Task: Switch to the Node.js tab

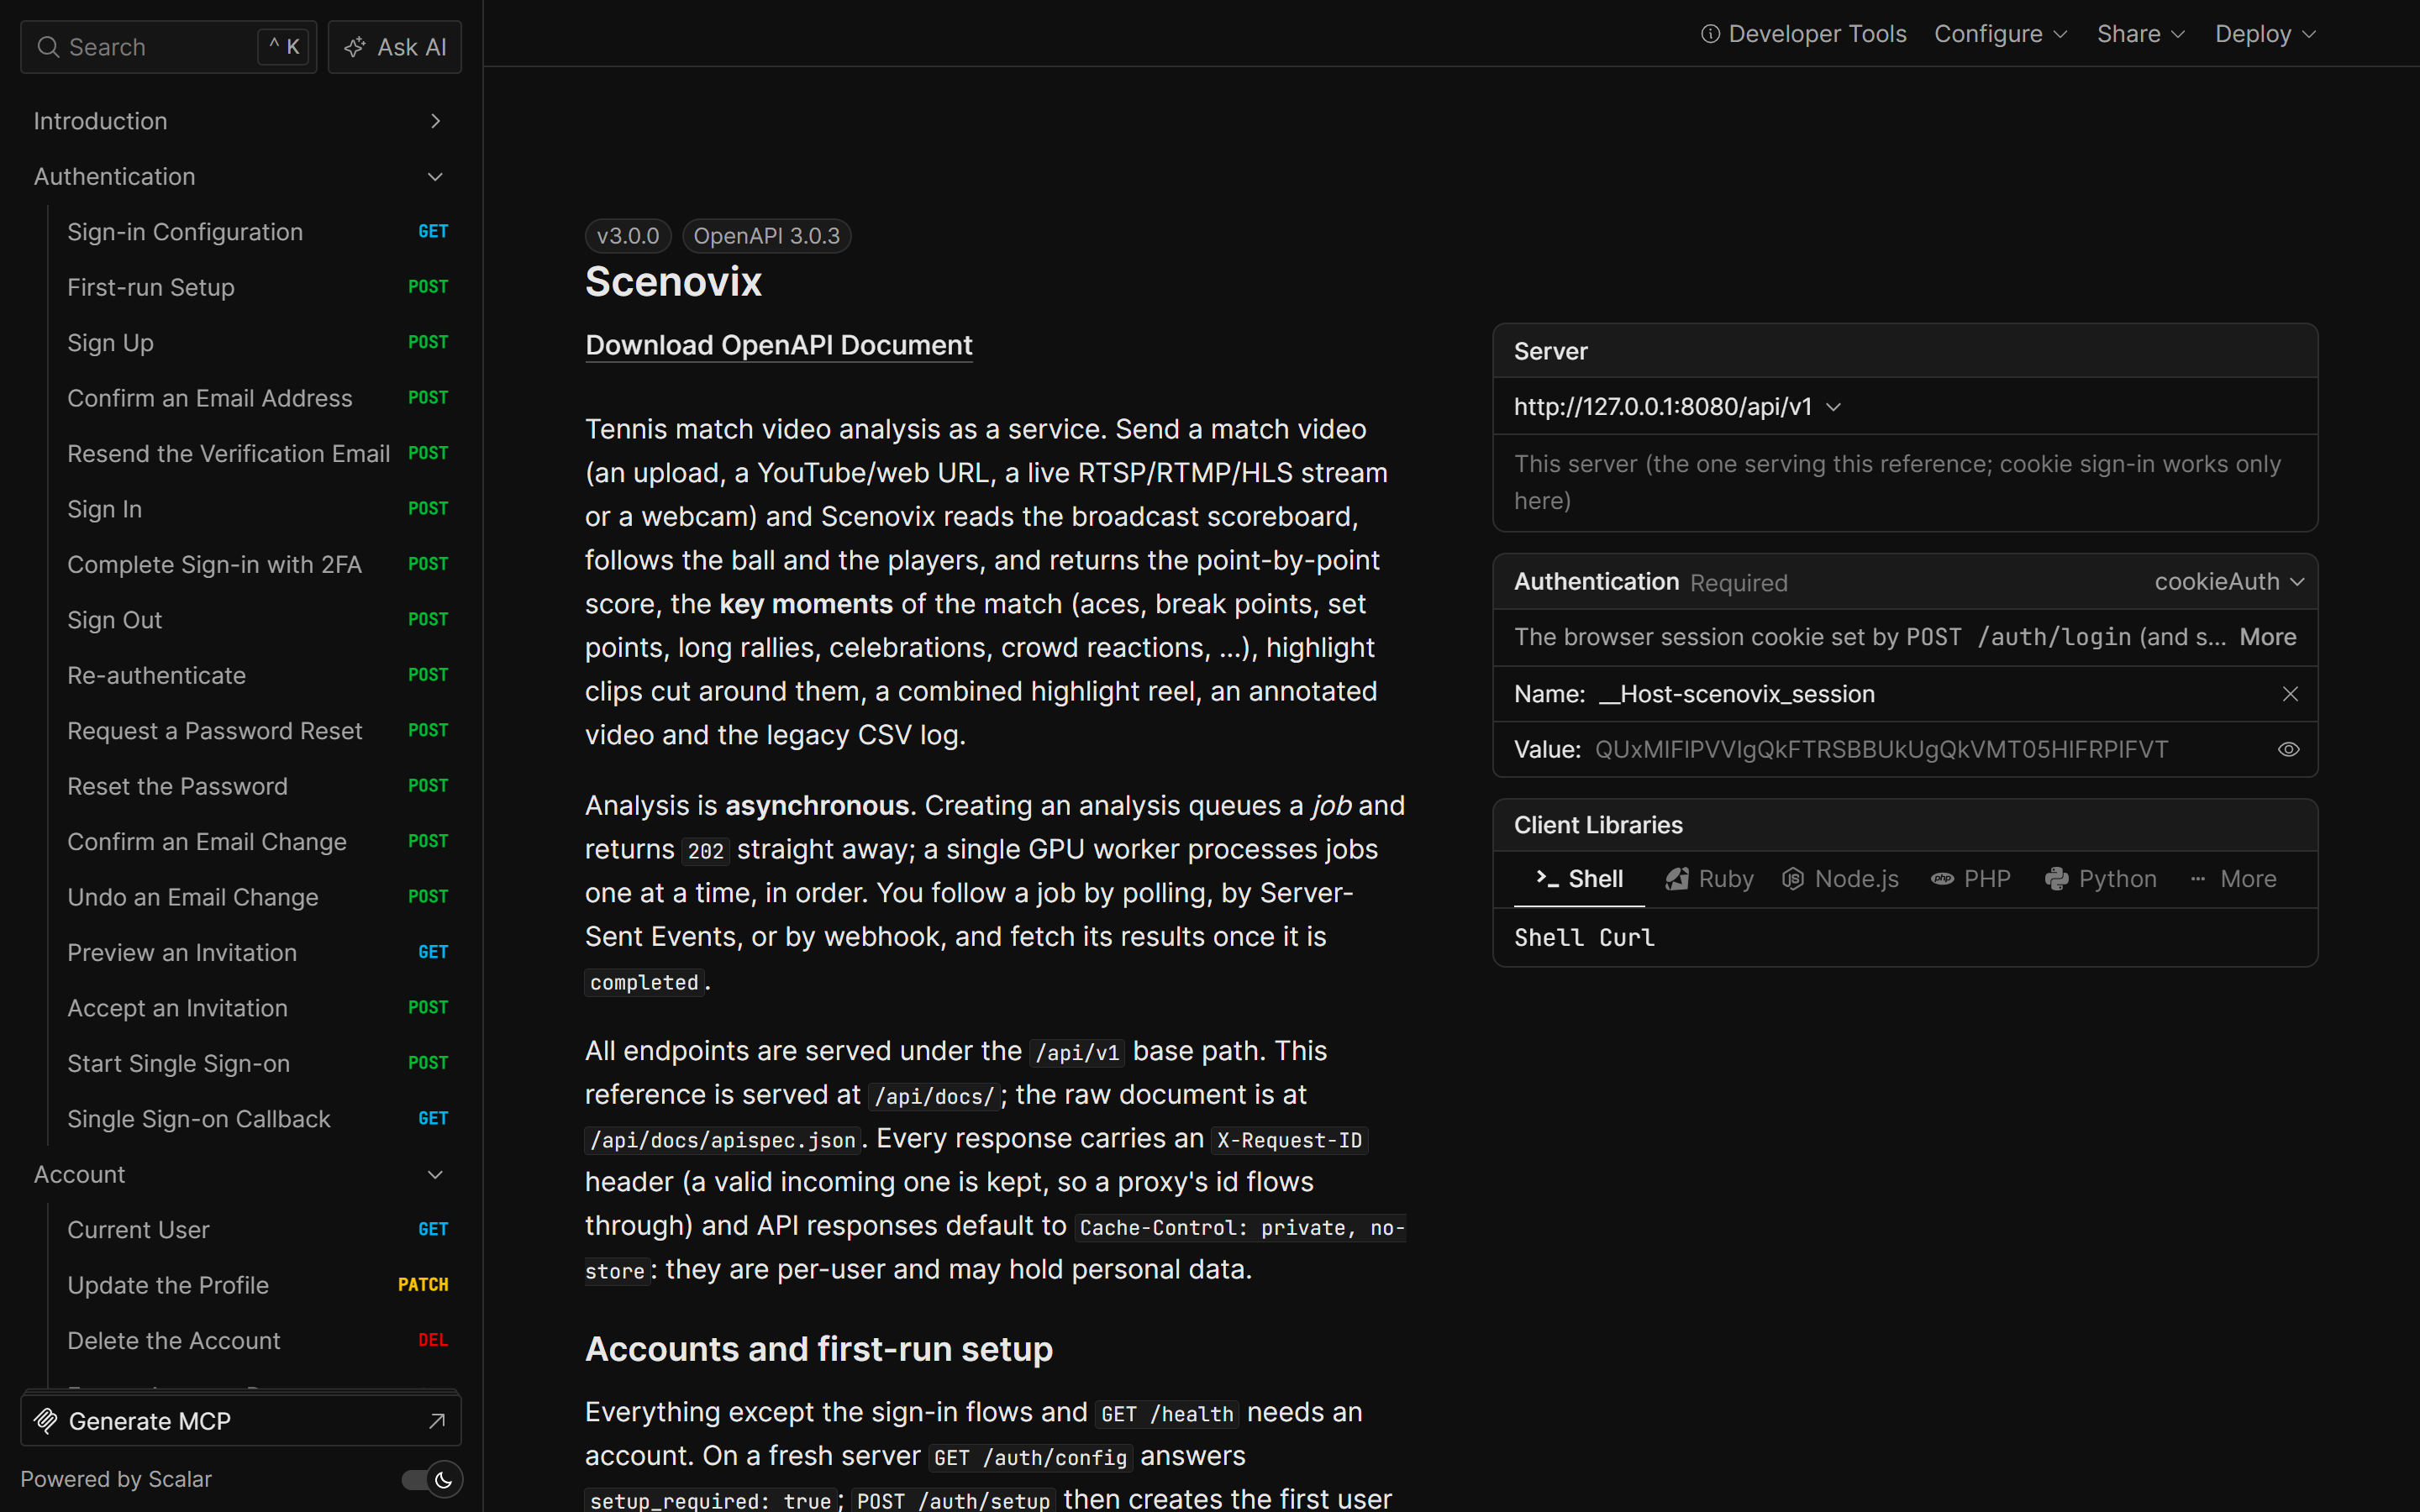Action: pyautogui.click(x=1840, y=879)
